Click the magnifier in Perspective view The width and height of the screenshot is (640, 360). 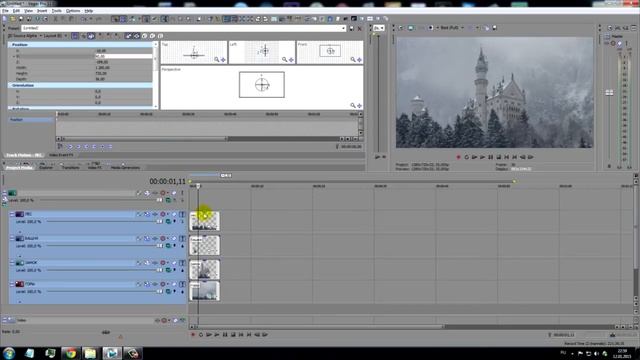[353, 105]
